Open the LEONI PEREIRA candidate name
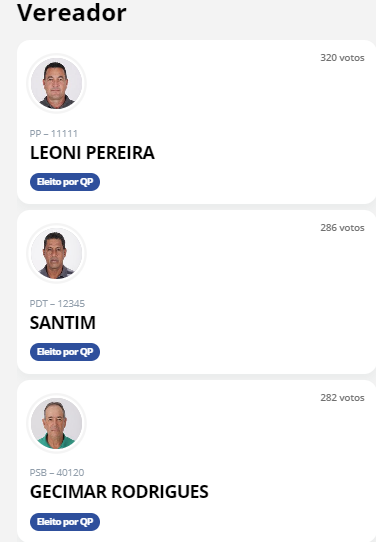Screen dimensions: 376x542 [92, 153]
